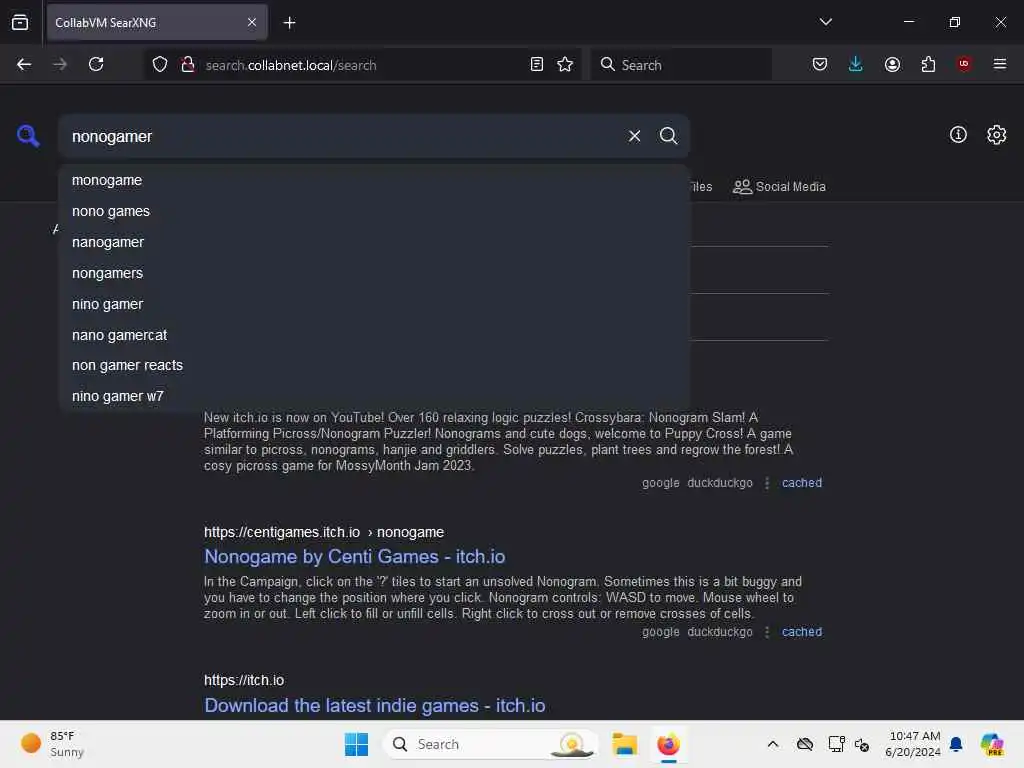Open the 85°F Sunny weather widget
This screenshot has width=1024, height=768.
click(53, 744)
